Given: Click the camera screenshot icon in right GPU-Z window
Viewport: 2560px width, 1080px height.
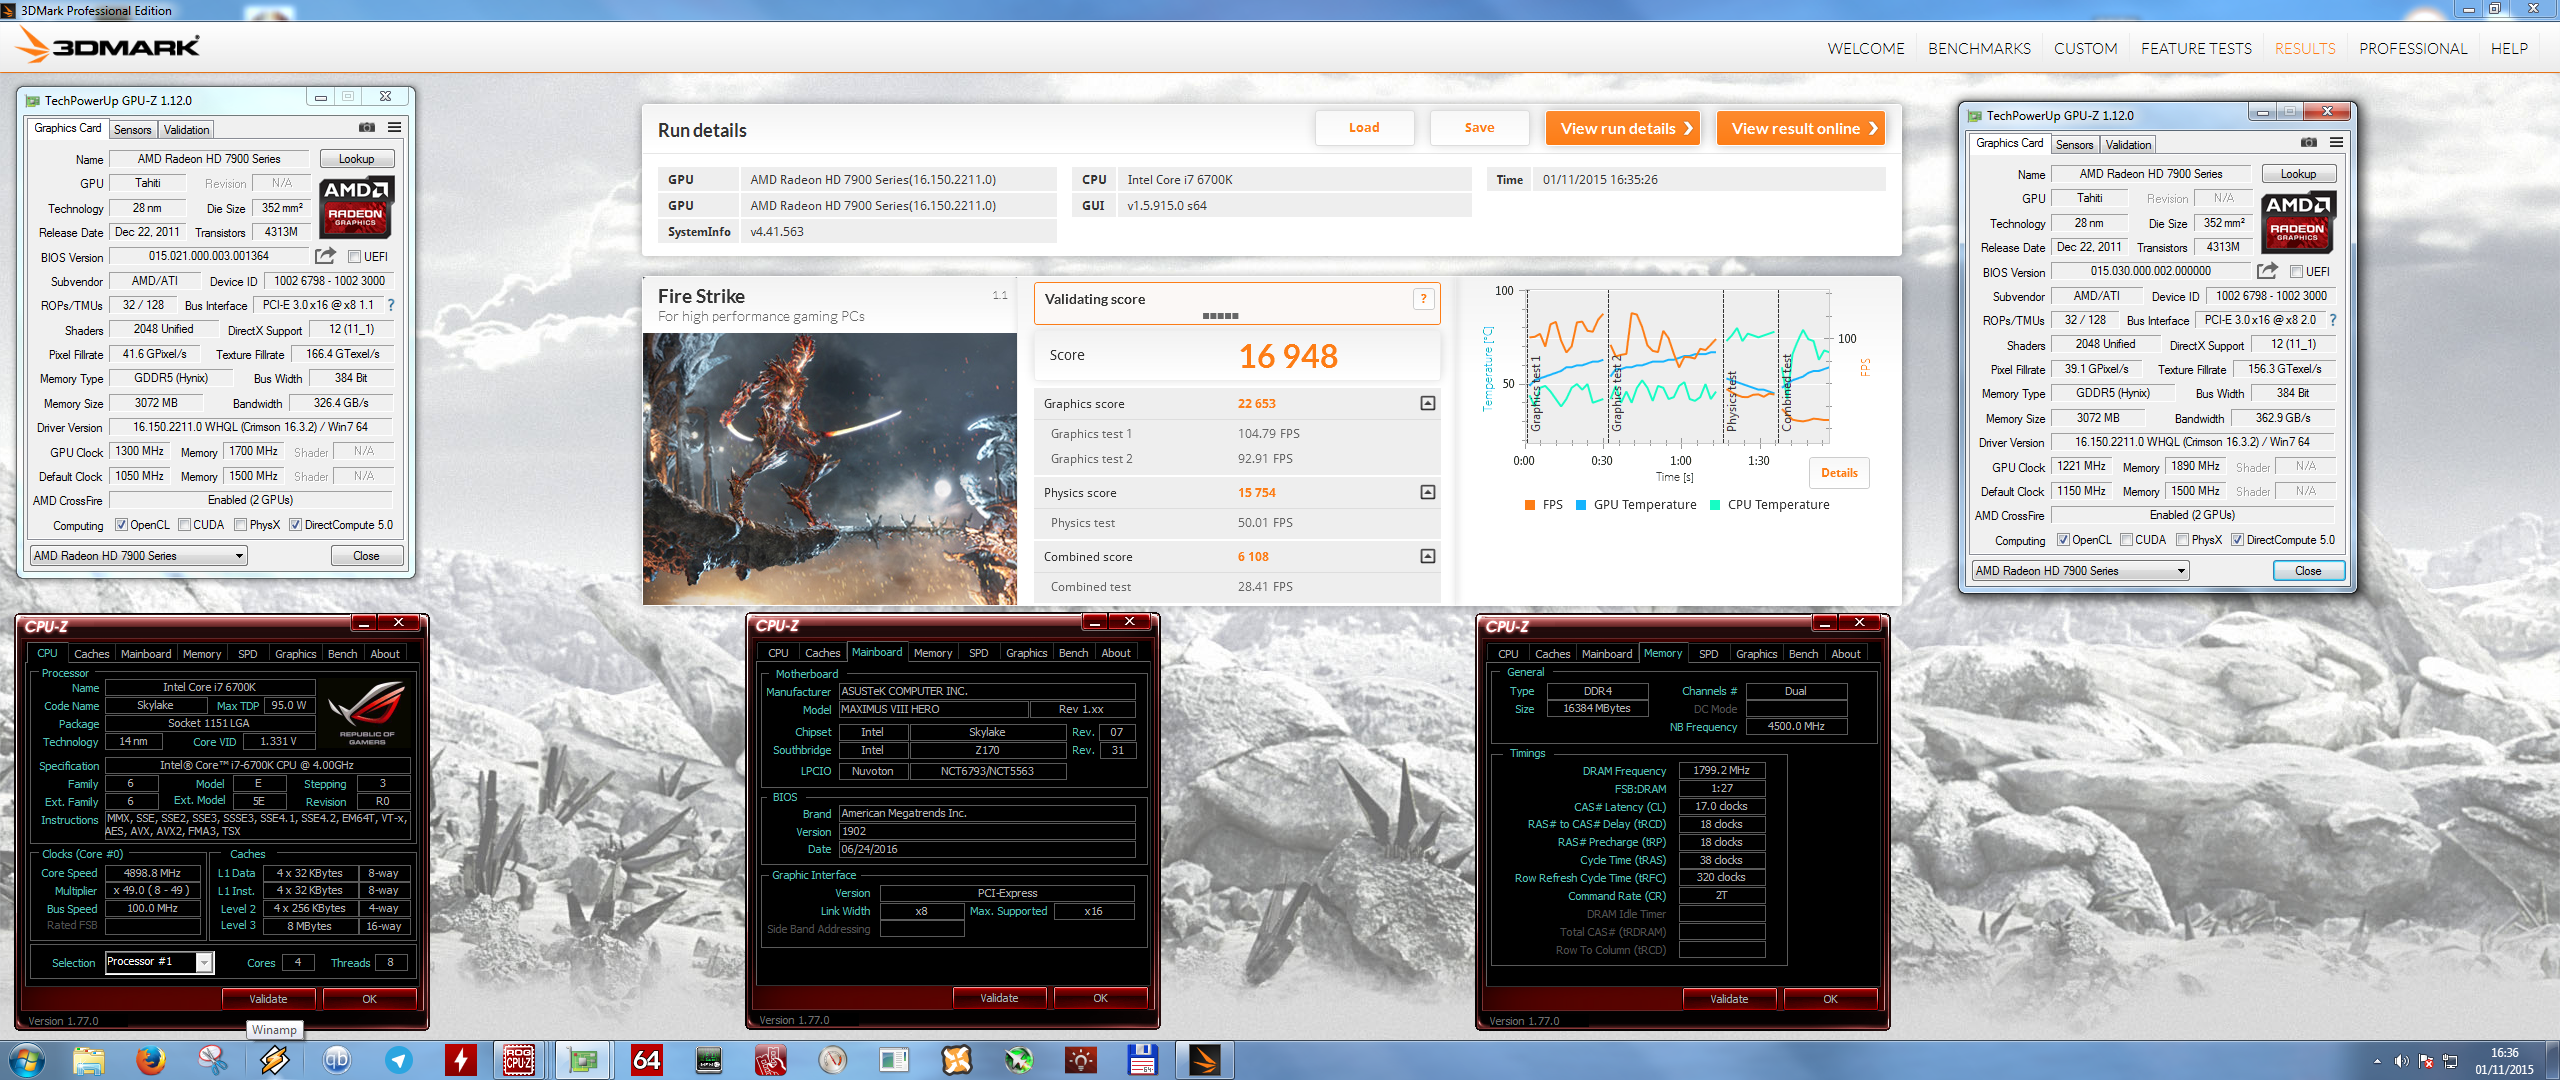Looking at the screenshot, I should pos(2309,143).
